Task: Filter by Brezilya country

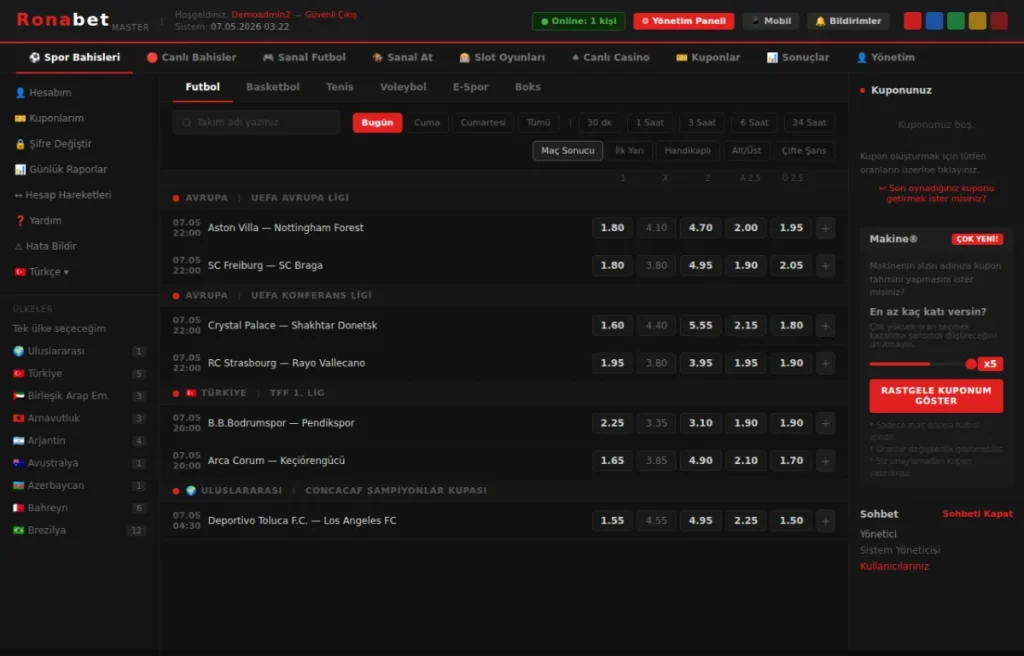Action: click(79, 531)
